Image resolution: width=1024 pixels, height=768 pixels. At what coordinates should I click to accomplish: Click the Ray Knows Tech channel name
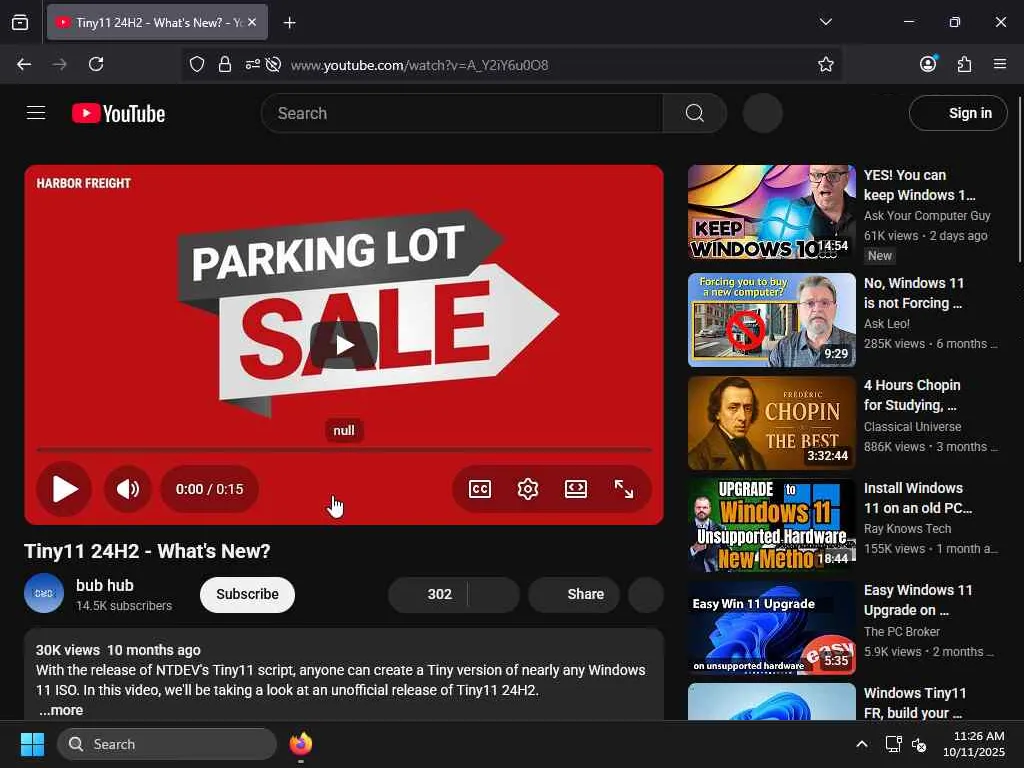coord(907,528)
